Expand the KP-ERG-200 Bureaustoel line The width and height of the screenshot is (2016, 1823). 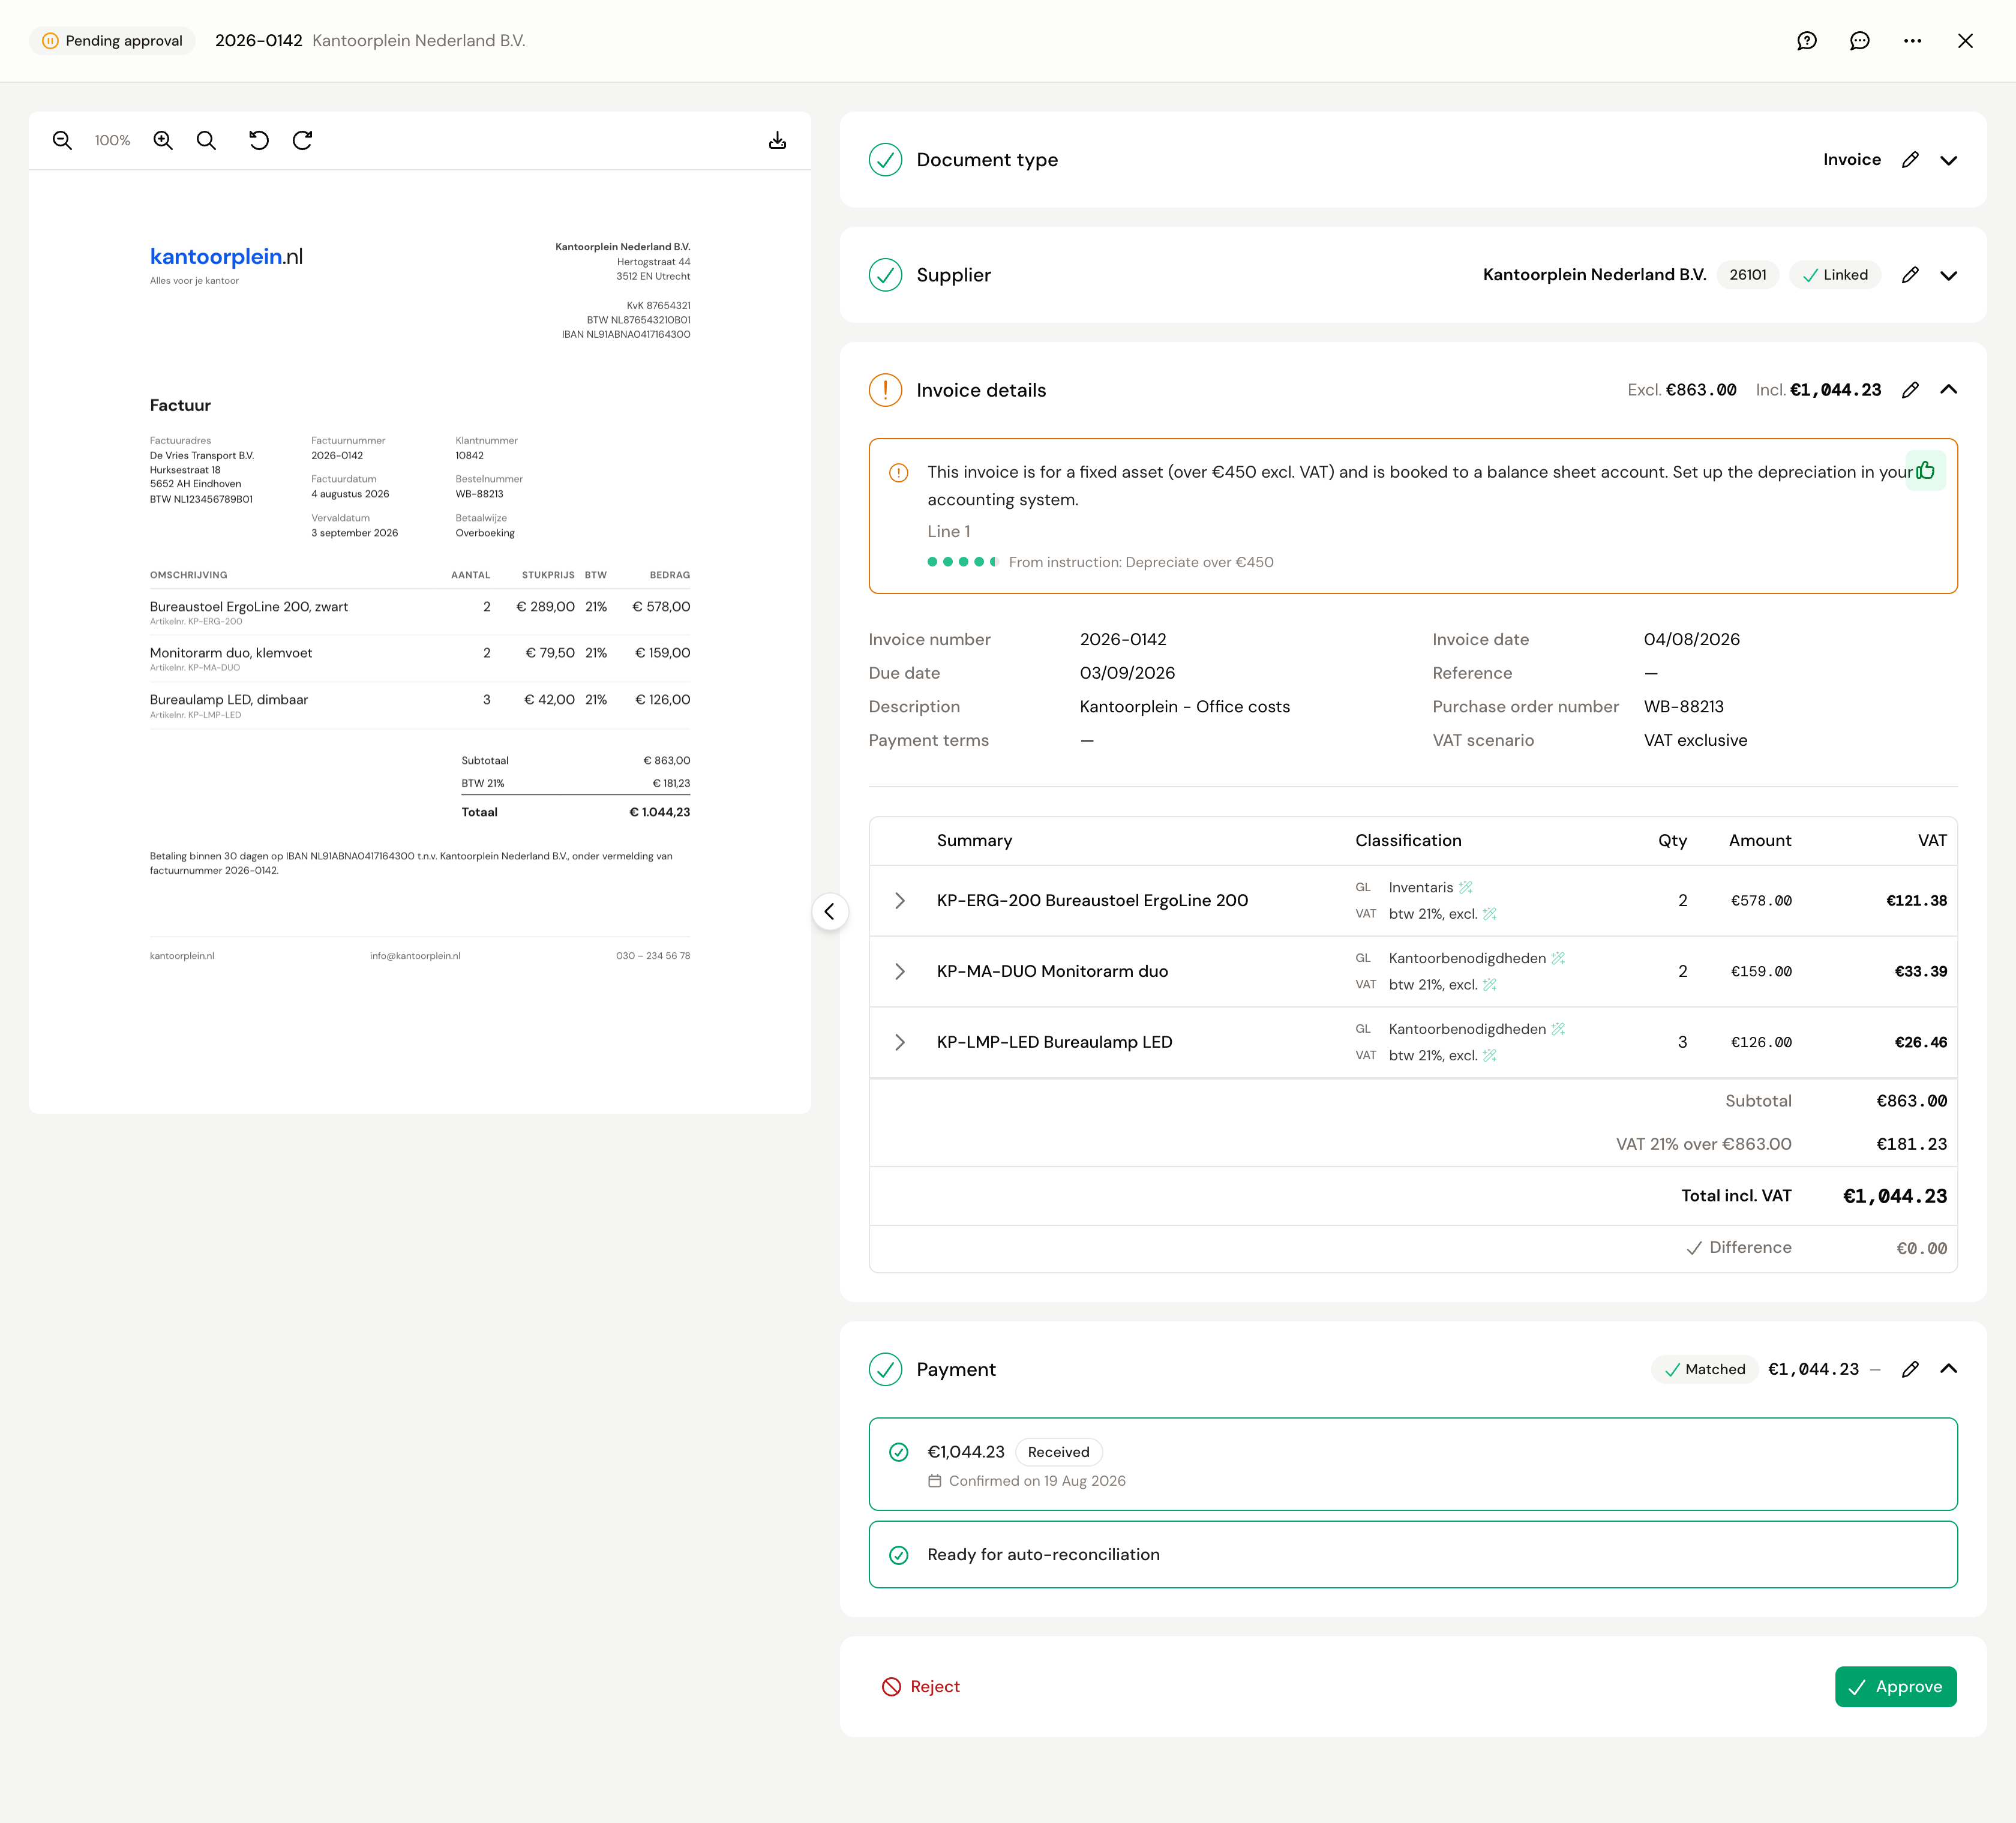900,901
